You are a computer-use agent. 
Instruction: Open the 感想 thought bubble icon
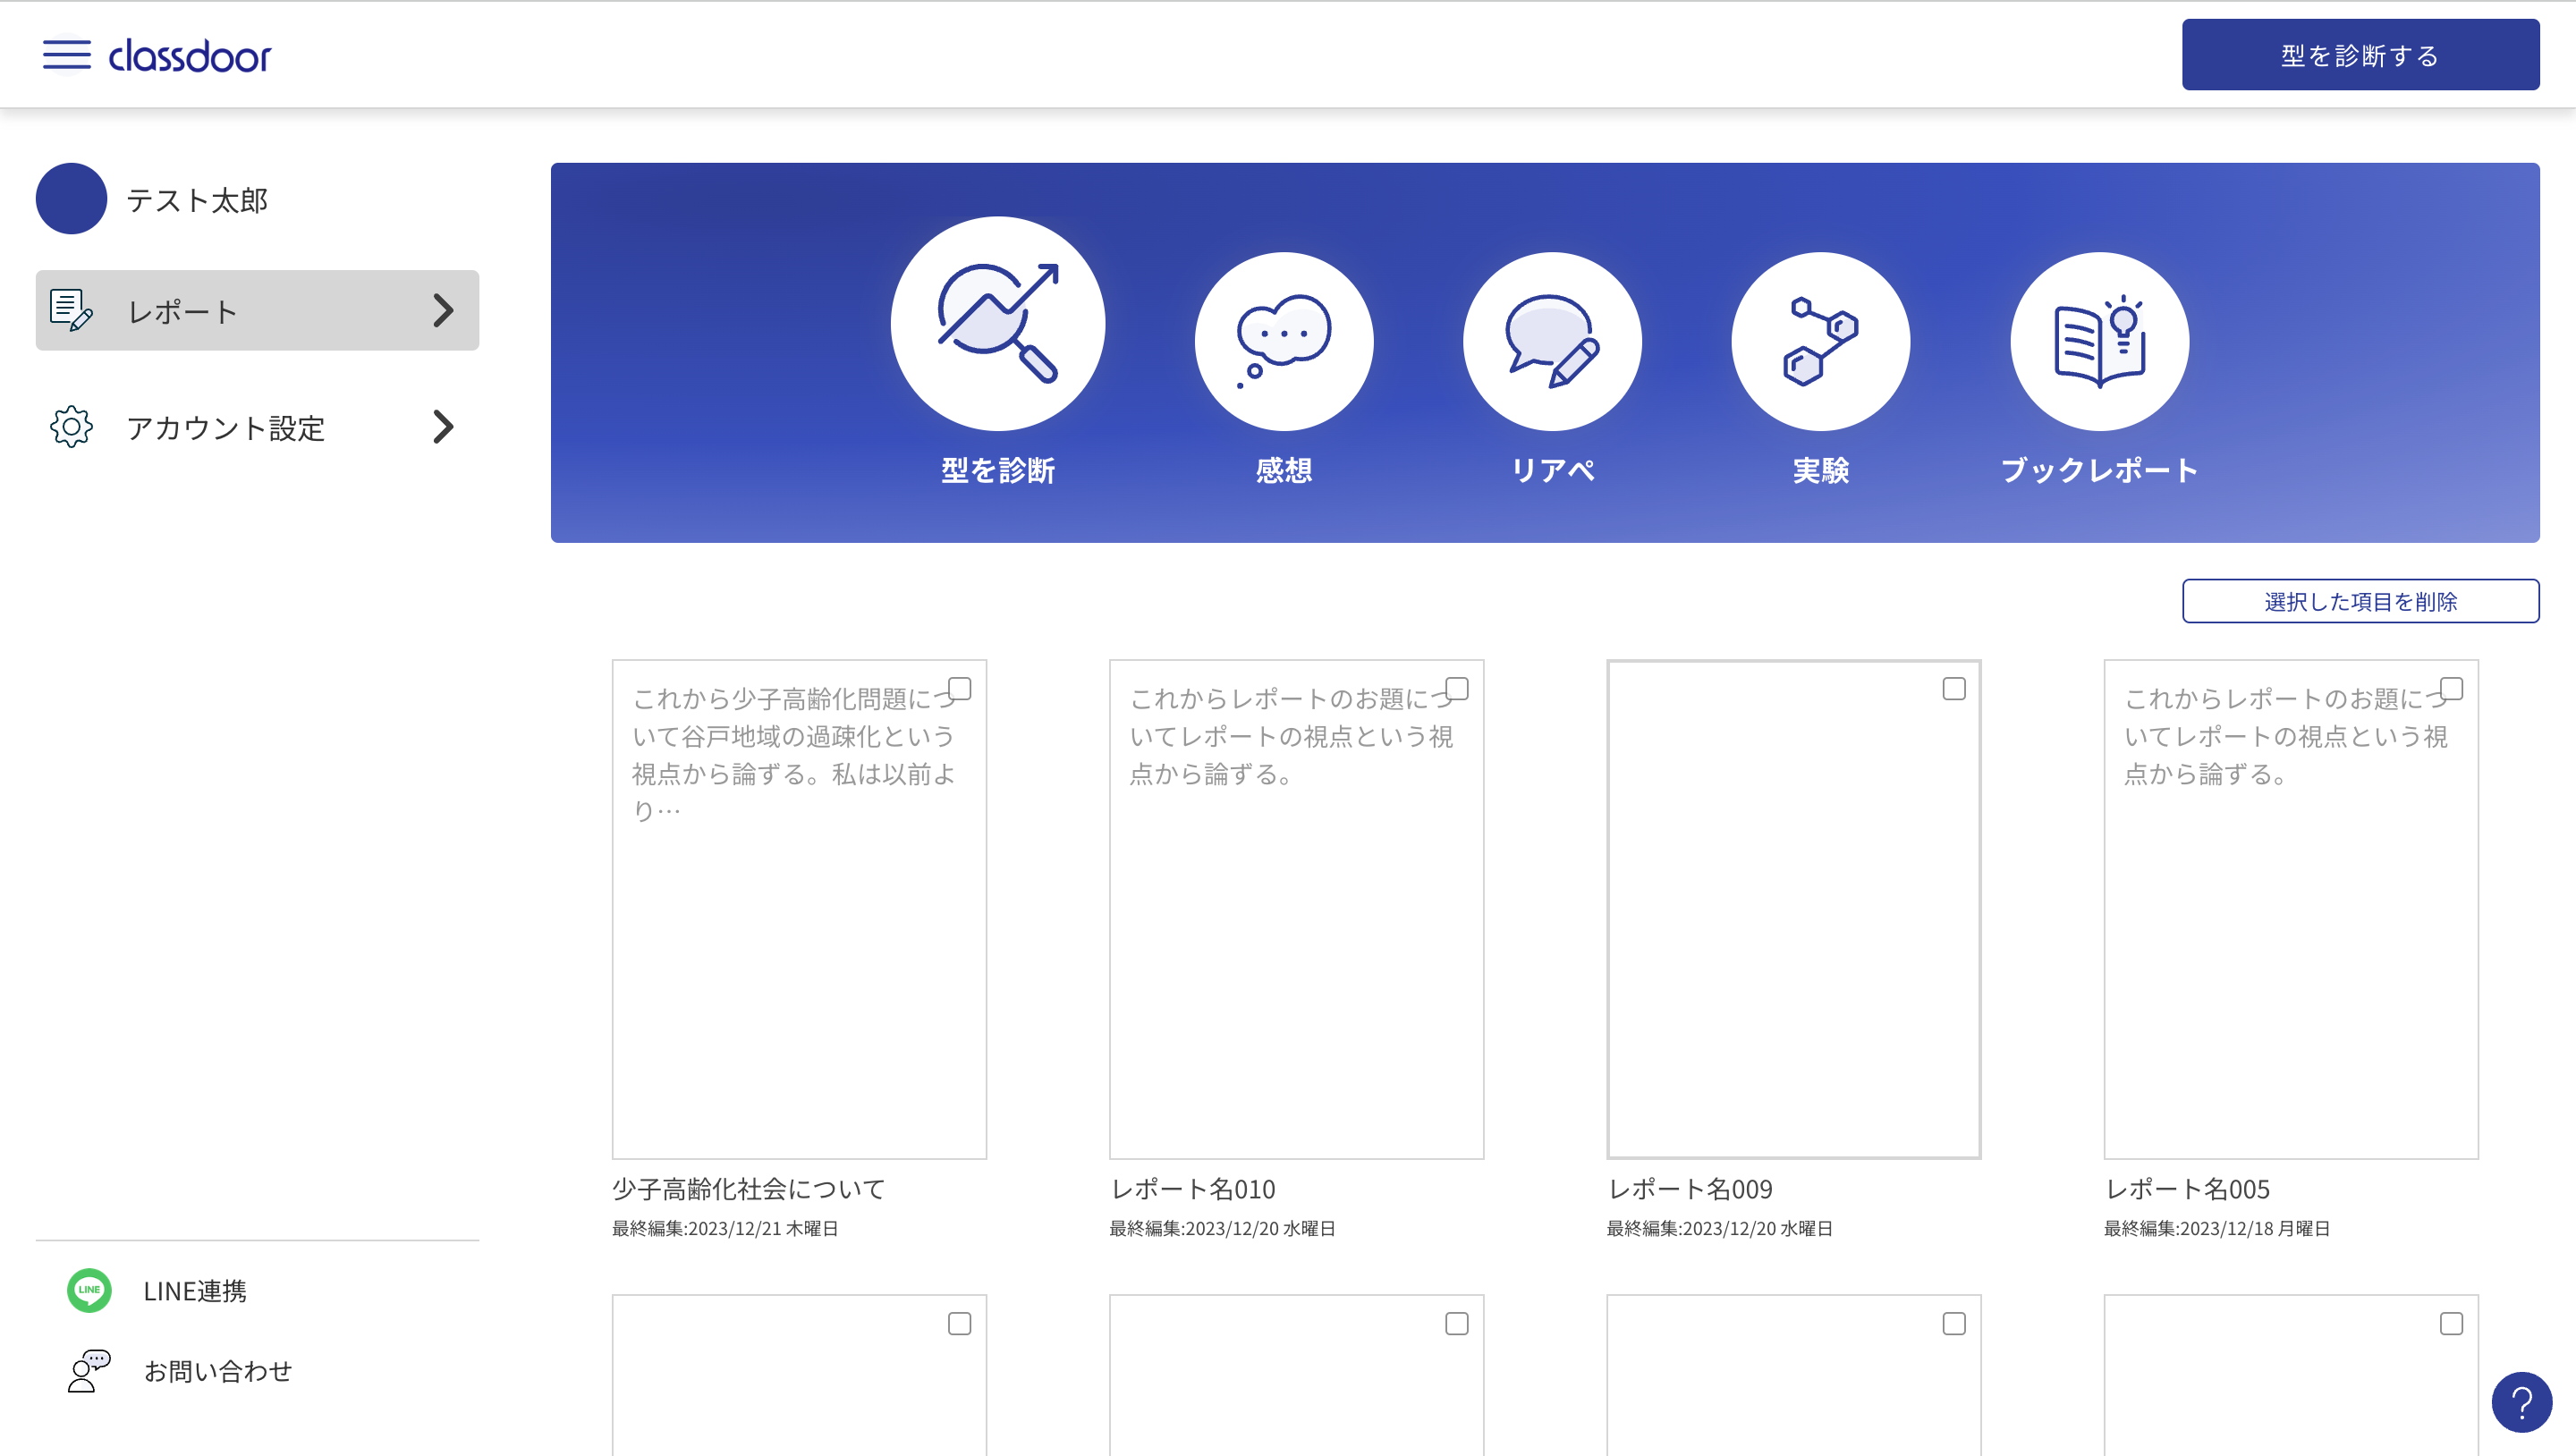pyautogui.click(x=1283, y=341)
